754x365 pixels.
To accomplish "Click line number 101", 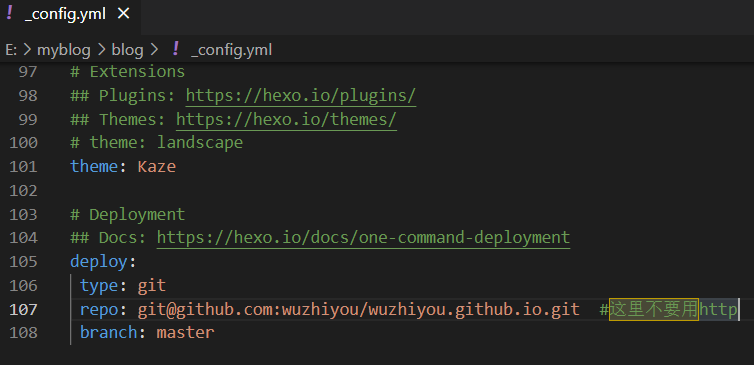I will 23,166.
